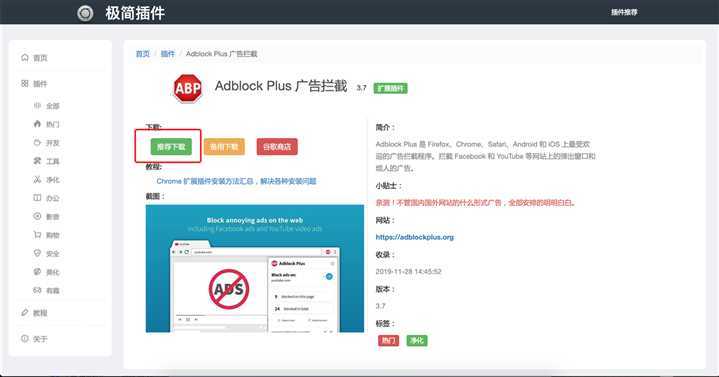Screen dimensions: 719x377
Task: Open the Adblock Plus screenshot image
Action: tap(254, 268)
